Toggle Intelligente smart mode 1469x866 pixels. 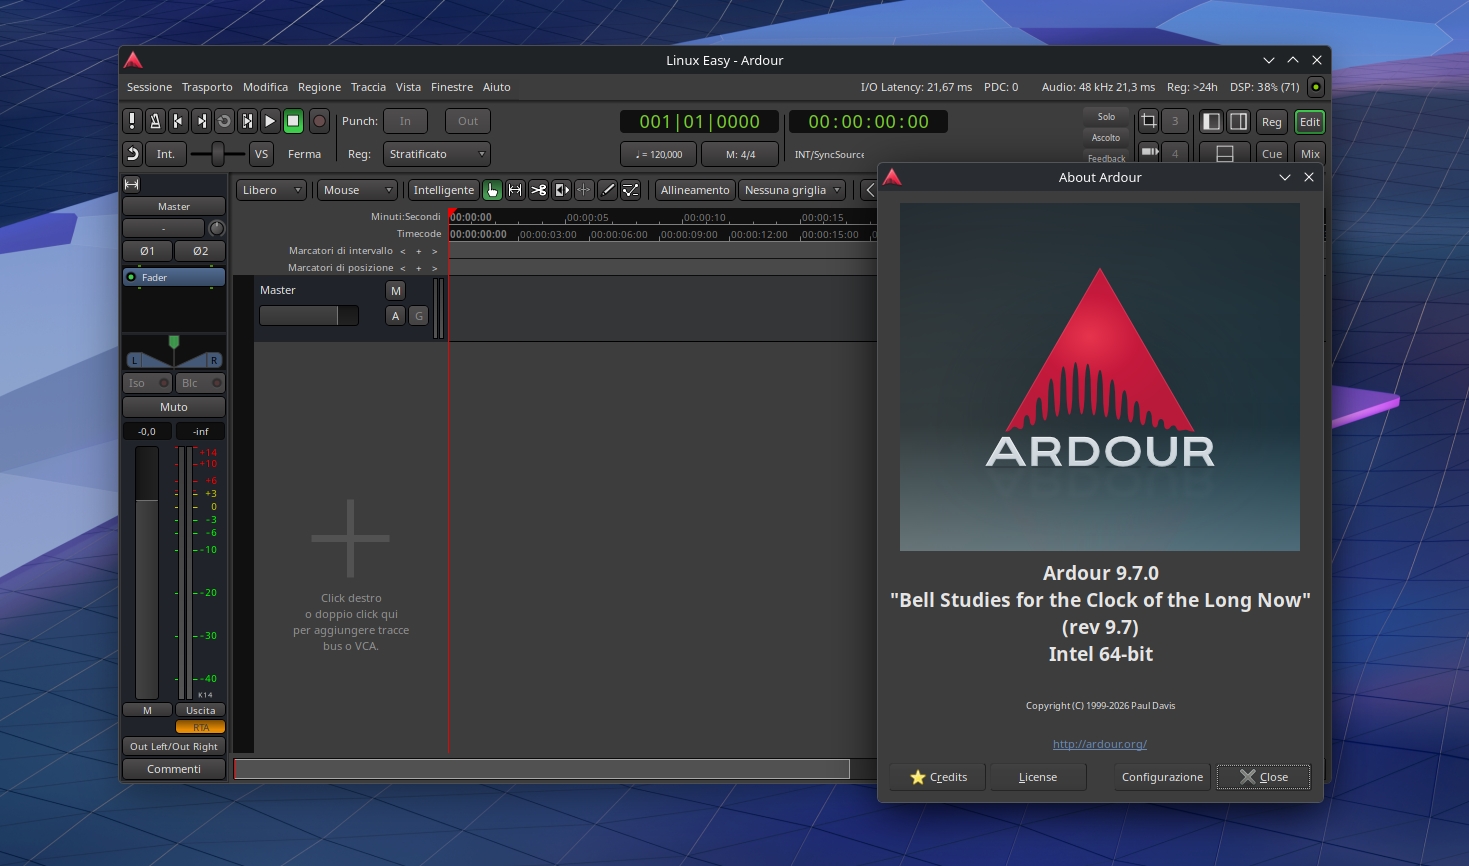click(x=444, y=190)
